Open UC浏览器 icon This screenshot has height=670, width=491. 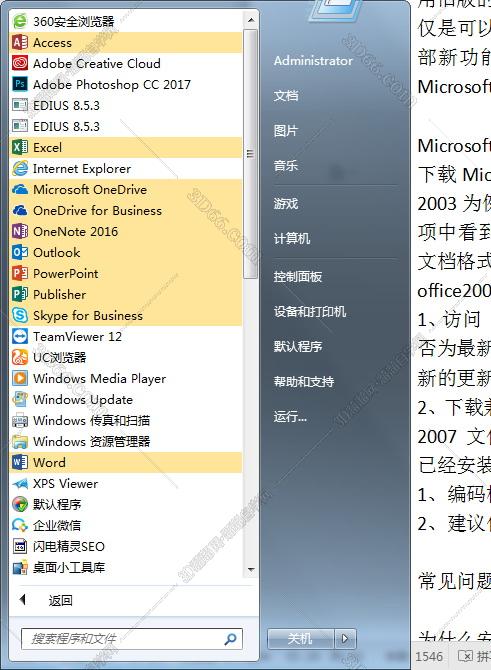20,357
